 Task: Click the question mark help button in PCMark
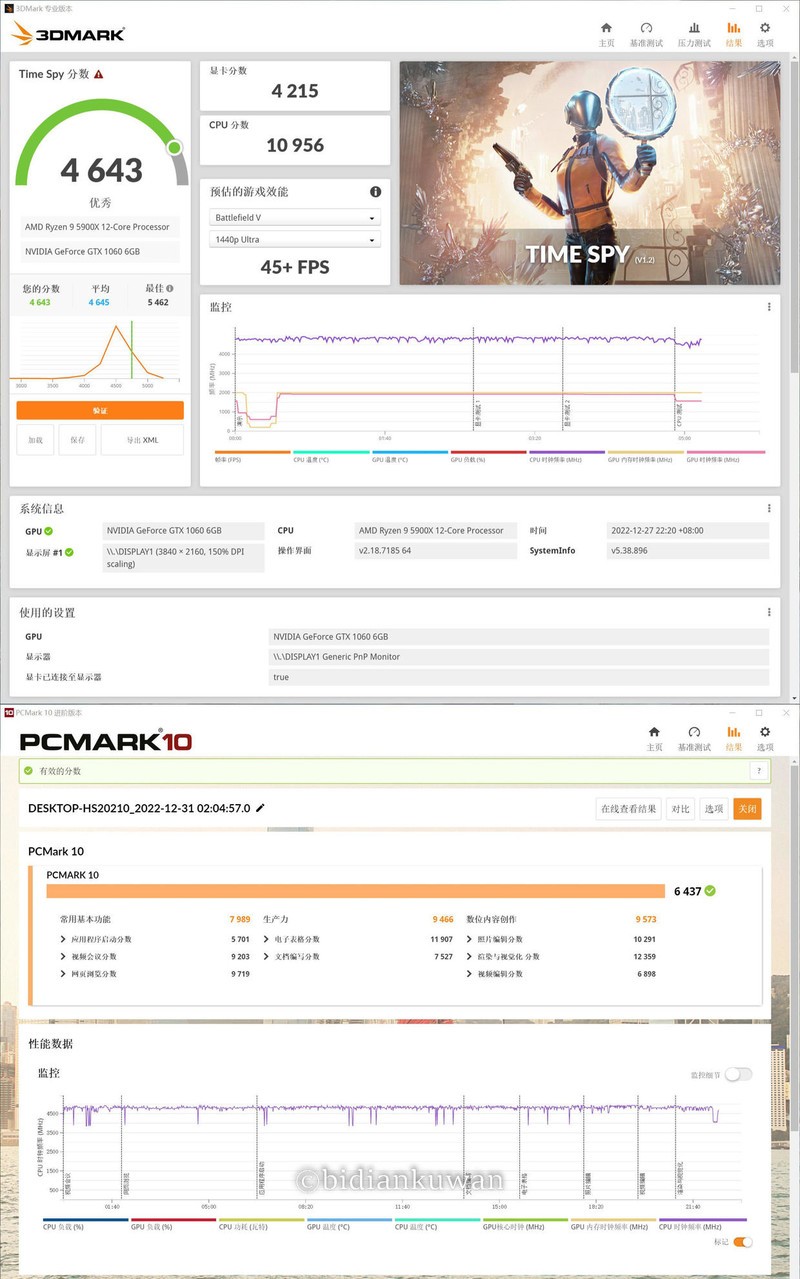coord(759,771)
